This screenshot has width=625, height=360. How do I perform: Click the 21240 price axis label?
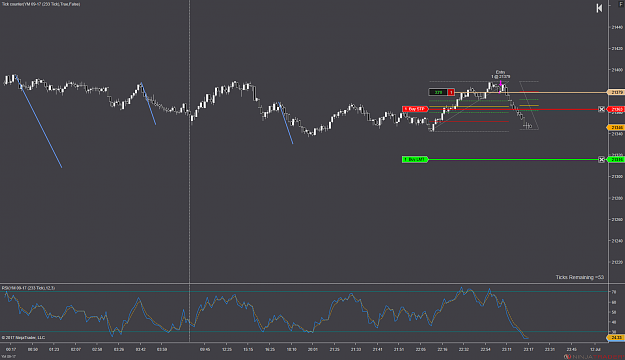click(x=617, y=241)
